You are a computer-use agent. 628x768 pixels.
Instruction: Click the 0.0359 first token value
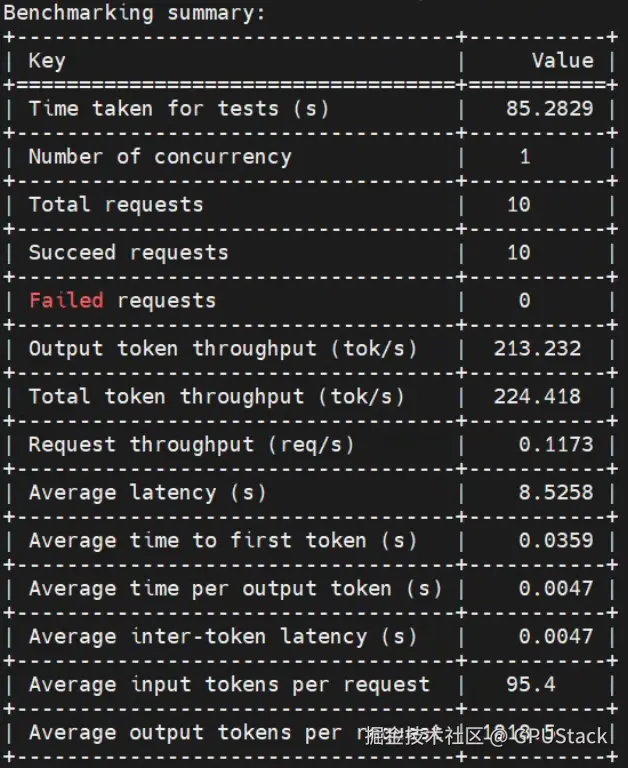coord(556,541)
